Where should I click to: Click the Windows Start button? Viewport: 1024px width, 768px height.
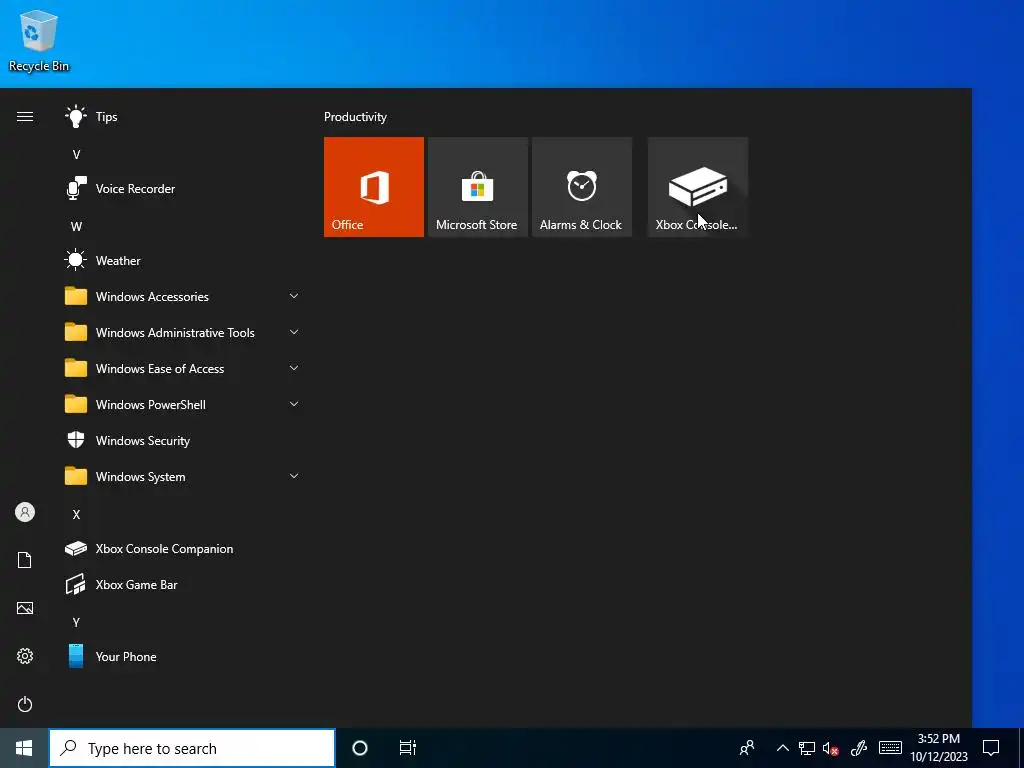24,748
